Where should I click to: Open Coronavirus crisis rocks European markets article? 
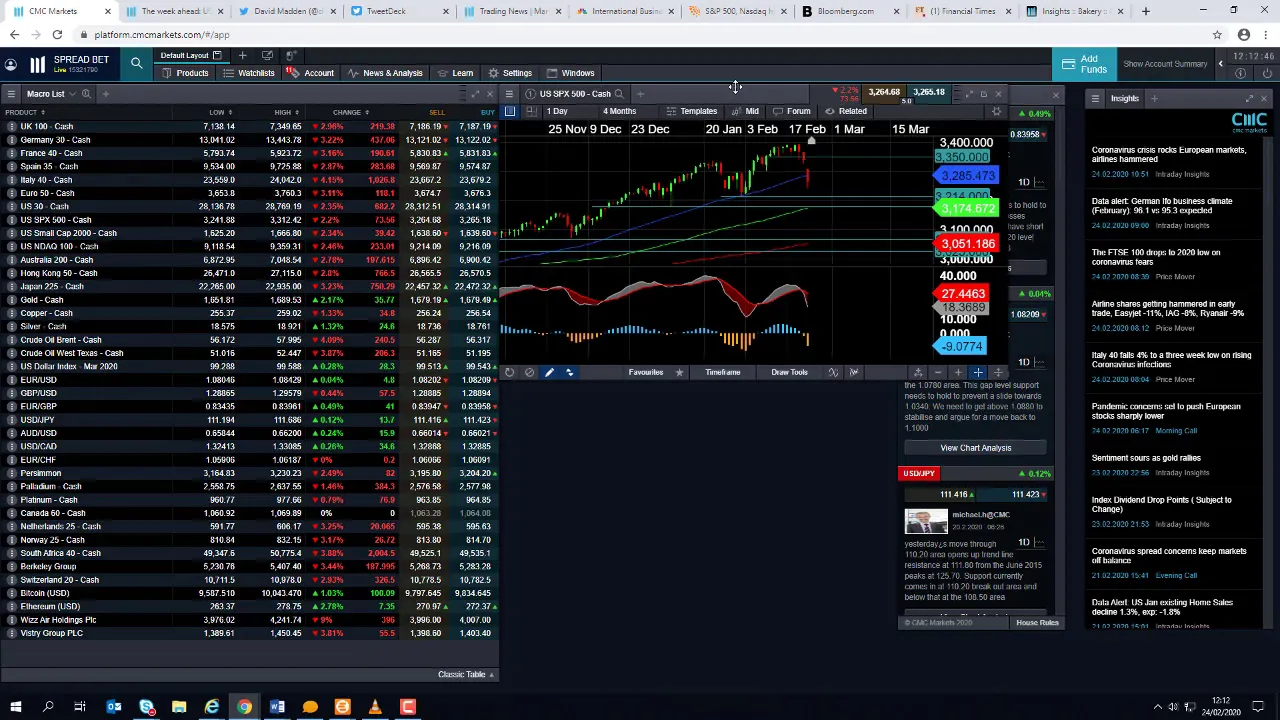coord(1169,154)
